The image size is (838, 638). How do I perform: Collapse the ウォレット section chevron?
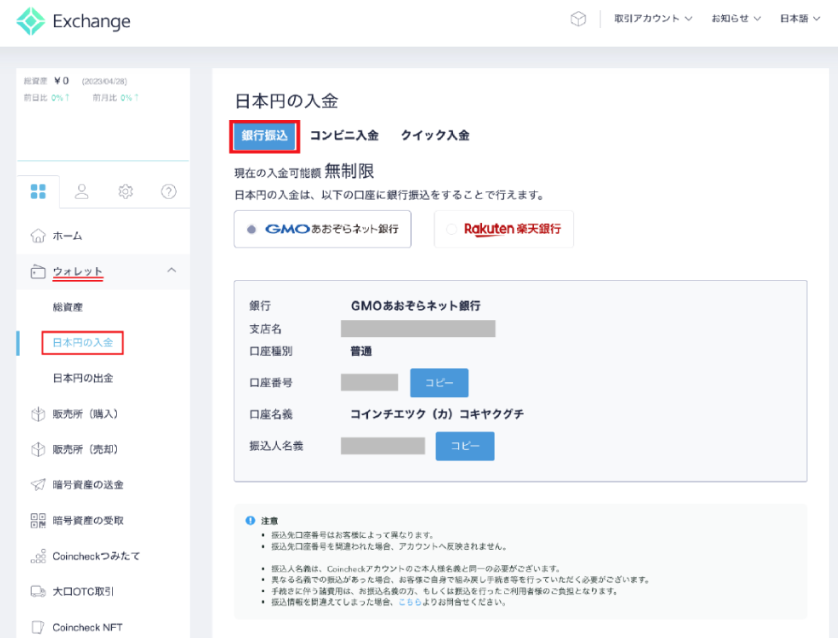click(x=172, y=270)
